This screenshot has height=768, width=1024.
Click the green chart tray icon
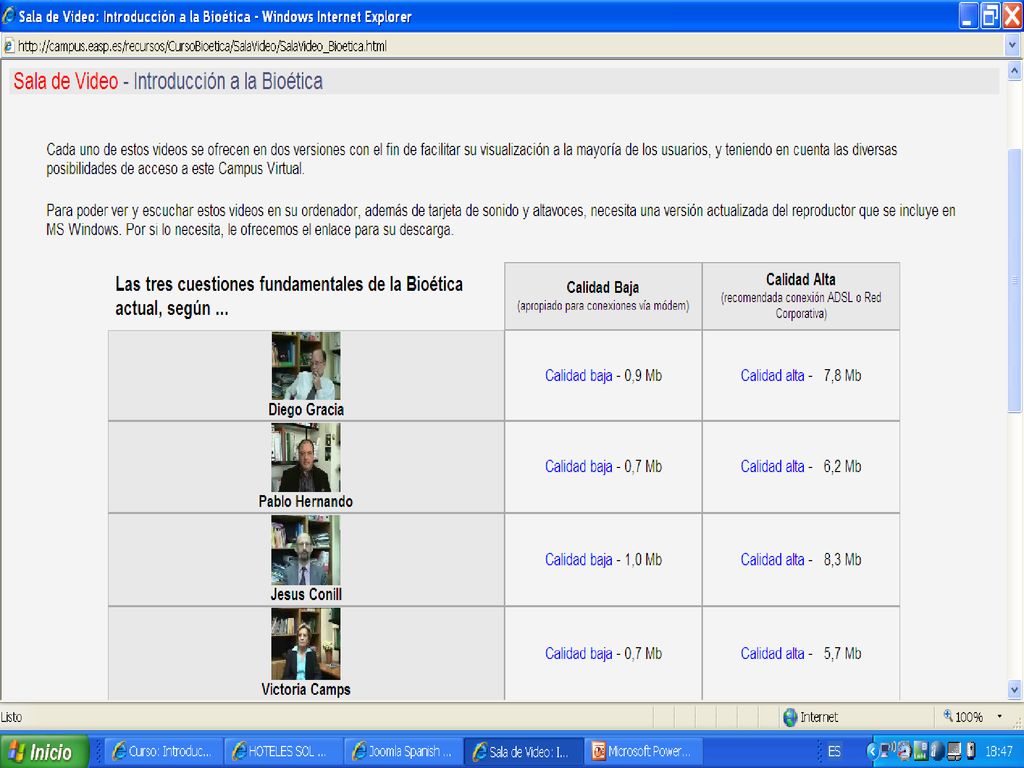click(921, 751)
